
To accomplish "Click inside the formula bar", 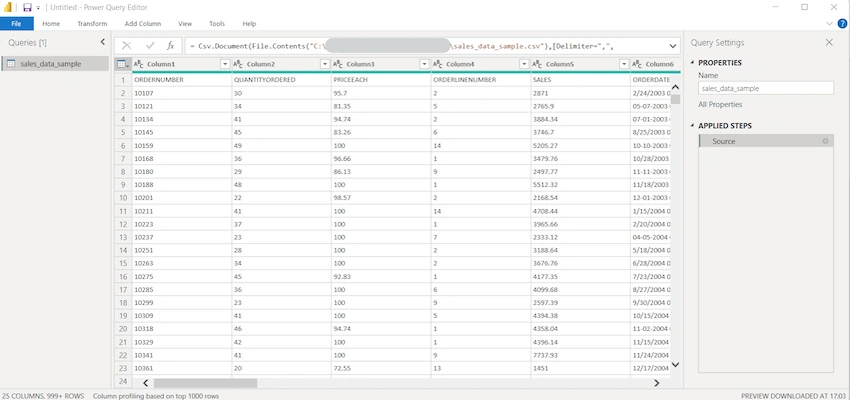I will (x=426, y=46).
